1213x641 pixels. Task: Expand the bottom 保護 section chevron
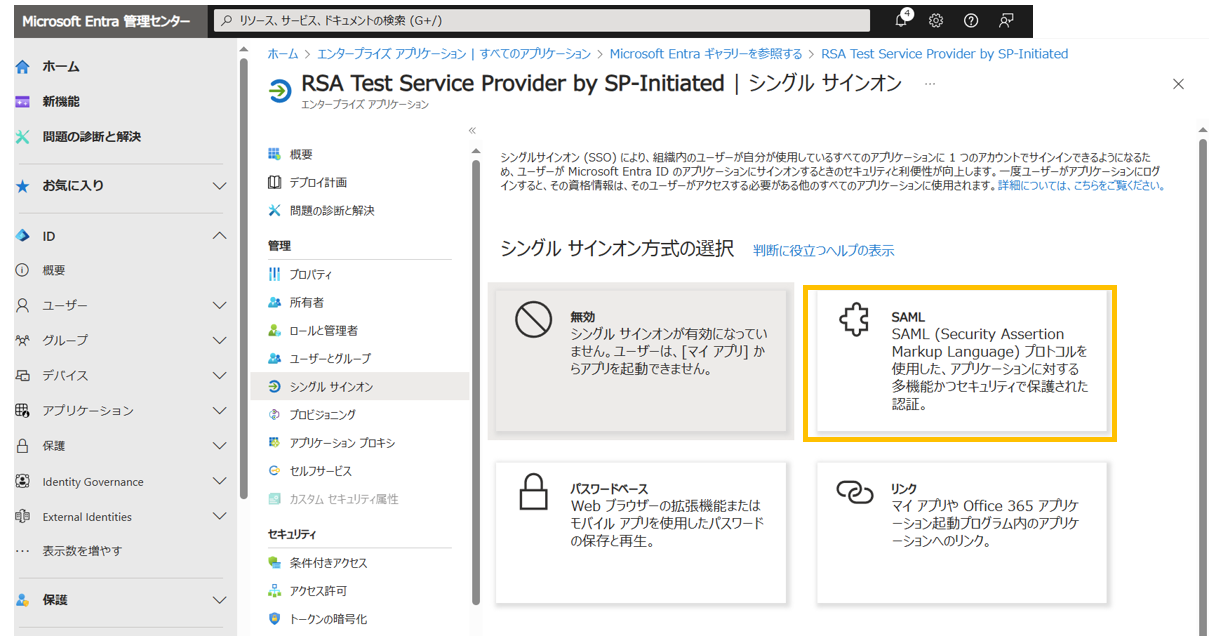click(x=220, y=600)
